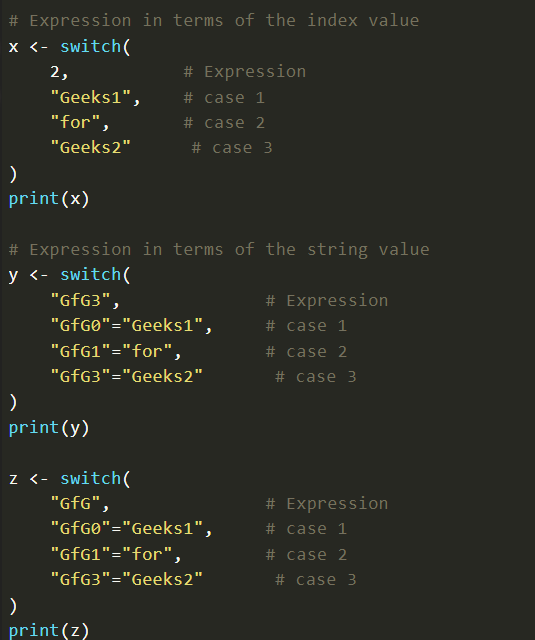535x640 pixels.
Task: Click the switch keyword assigned to z
Action: point(91,478)
